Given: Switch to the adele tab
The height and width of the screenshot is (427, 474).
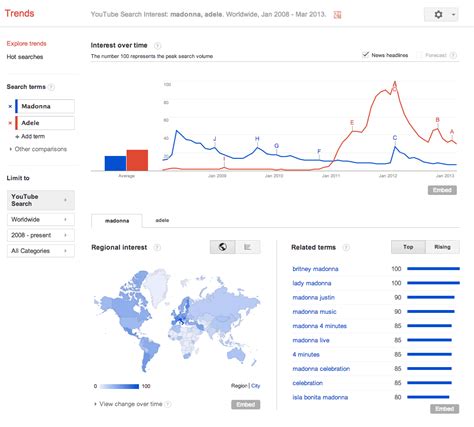Looking at the screenshot, I should 162,220.
